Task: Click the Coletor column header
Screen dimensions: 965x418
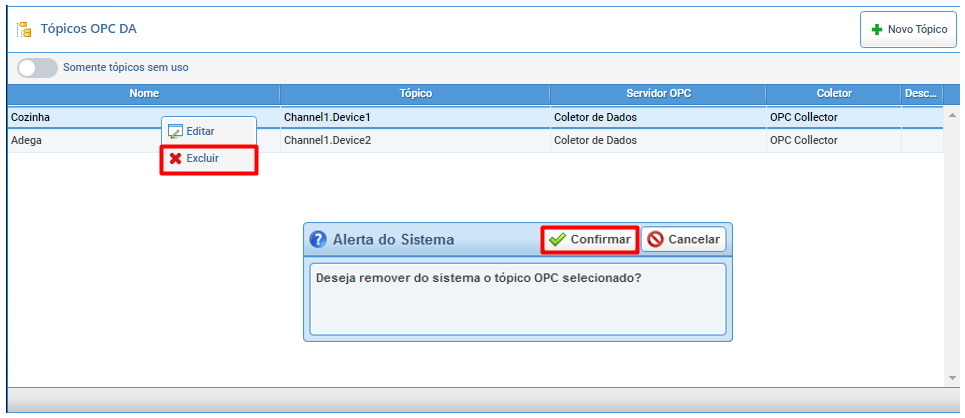Action: point(834,94)
